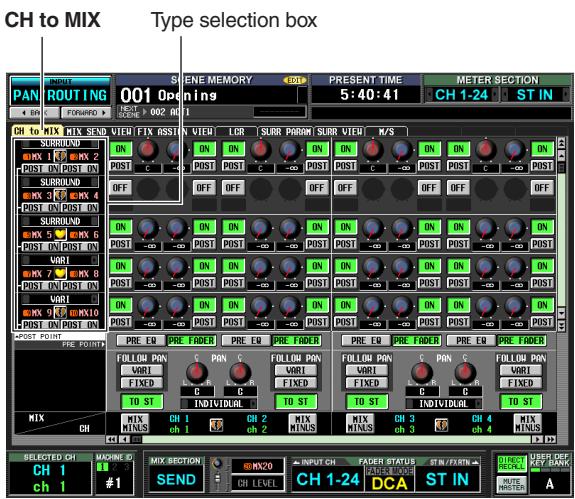Click the pair icon between CH 3 and CH 4
This screenshot has height=499, width=575.
(441, 425)
